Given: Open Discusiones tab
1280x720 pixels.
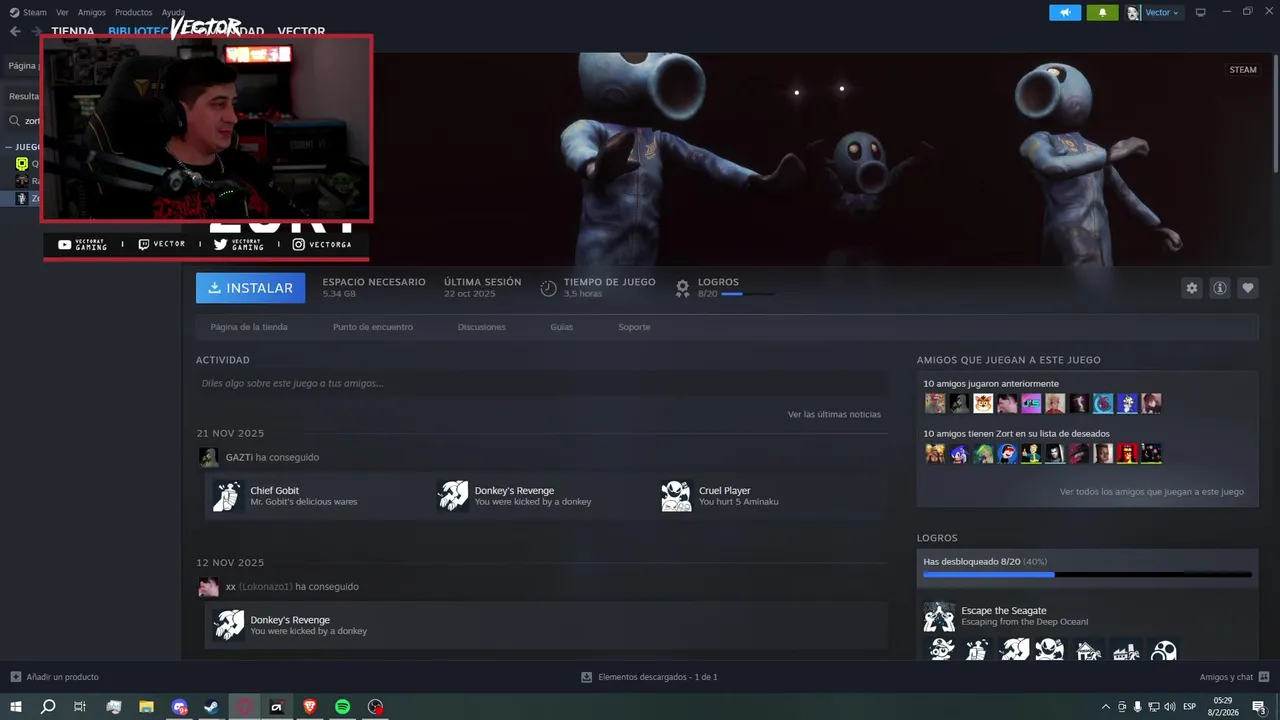Looking at the screenshot, I should (x=482, y=327).
